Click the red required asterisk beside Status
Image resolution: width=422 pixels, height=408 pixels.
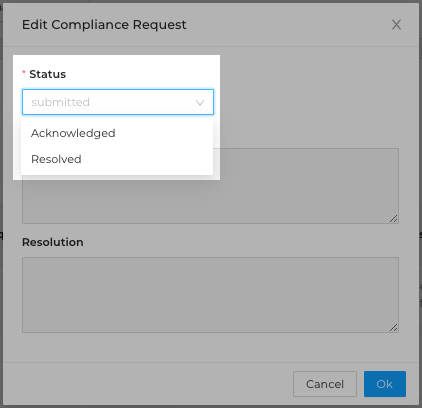pyautogui.click(x=24, y=73)
